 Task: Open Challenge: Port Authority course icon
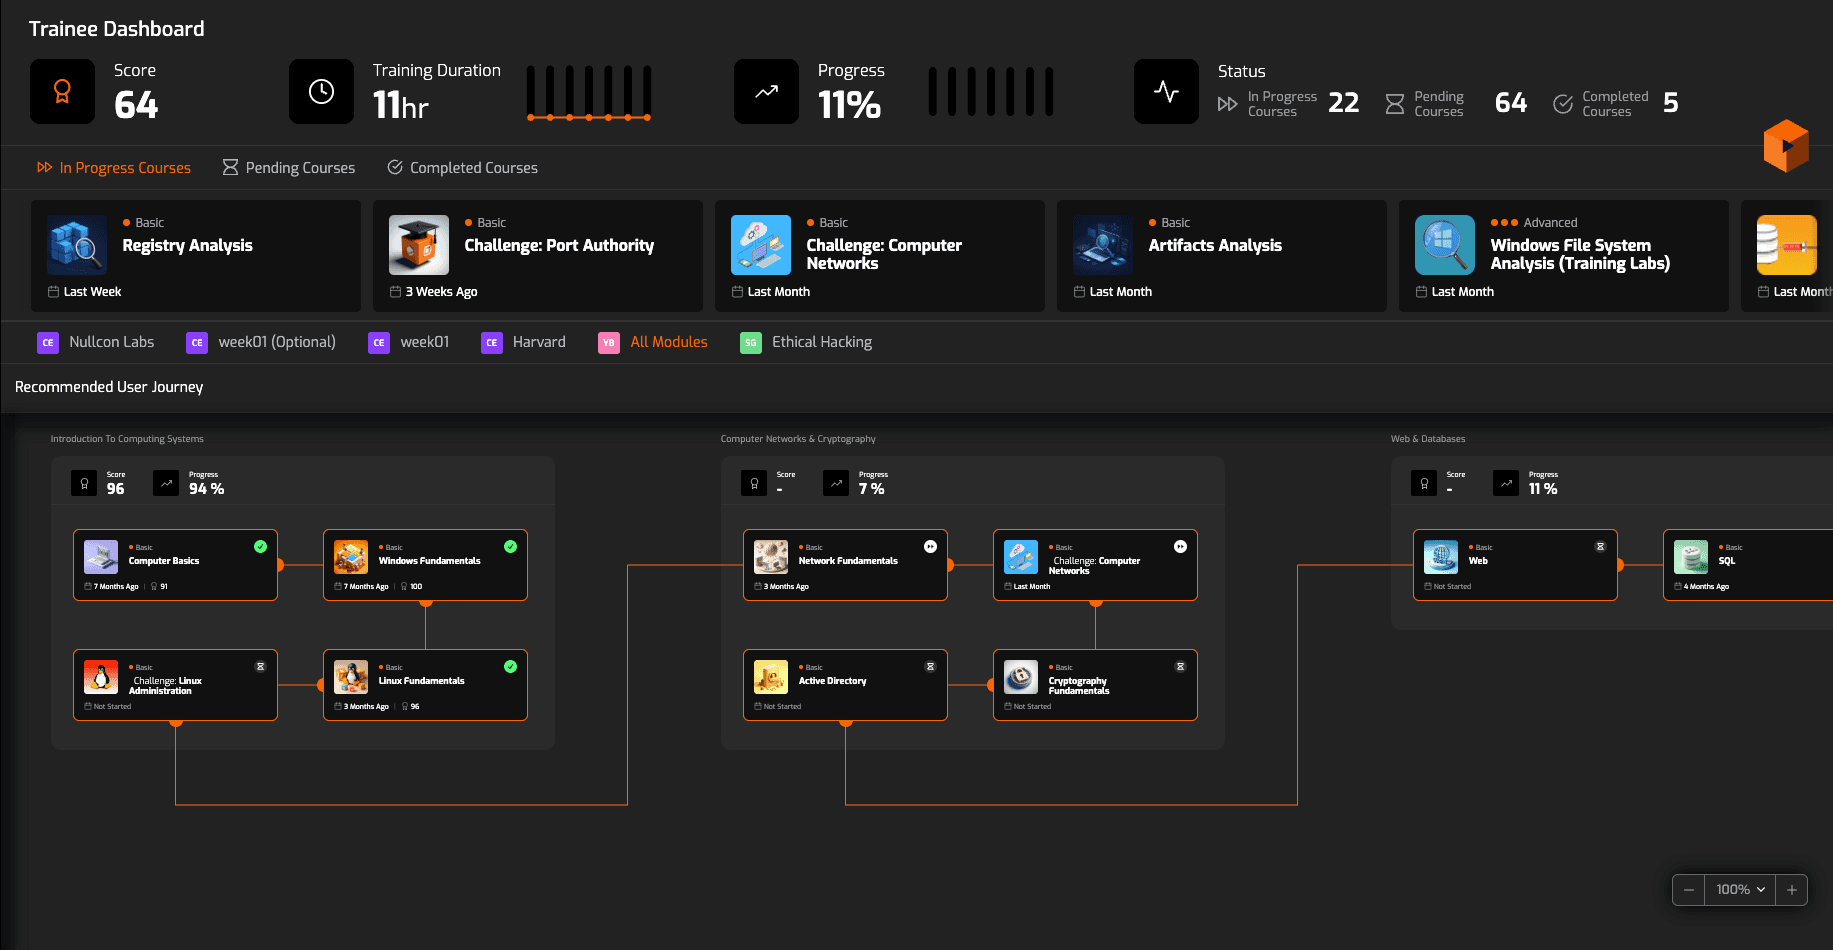[x=419, y=245]
